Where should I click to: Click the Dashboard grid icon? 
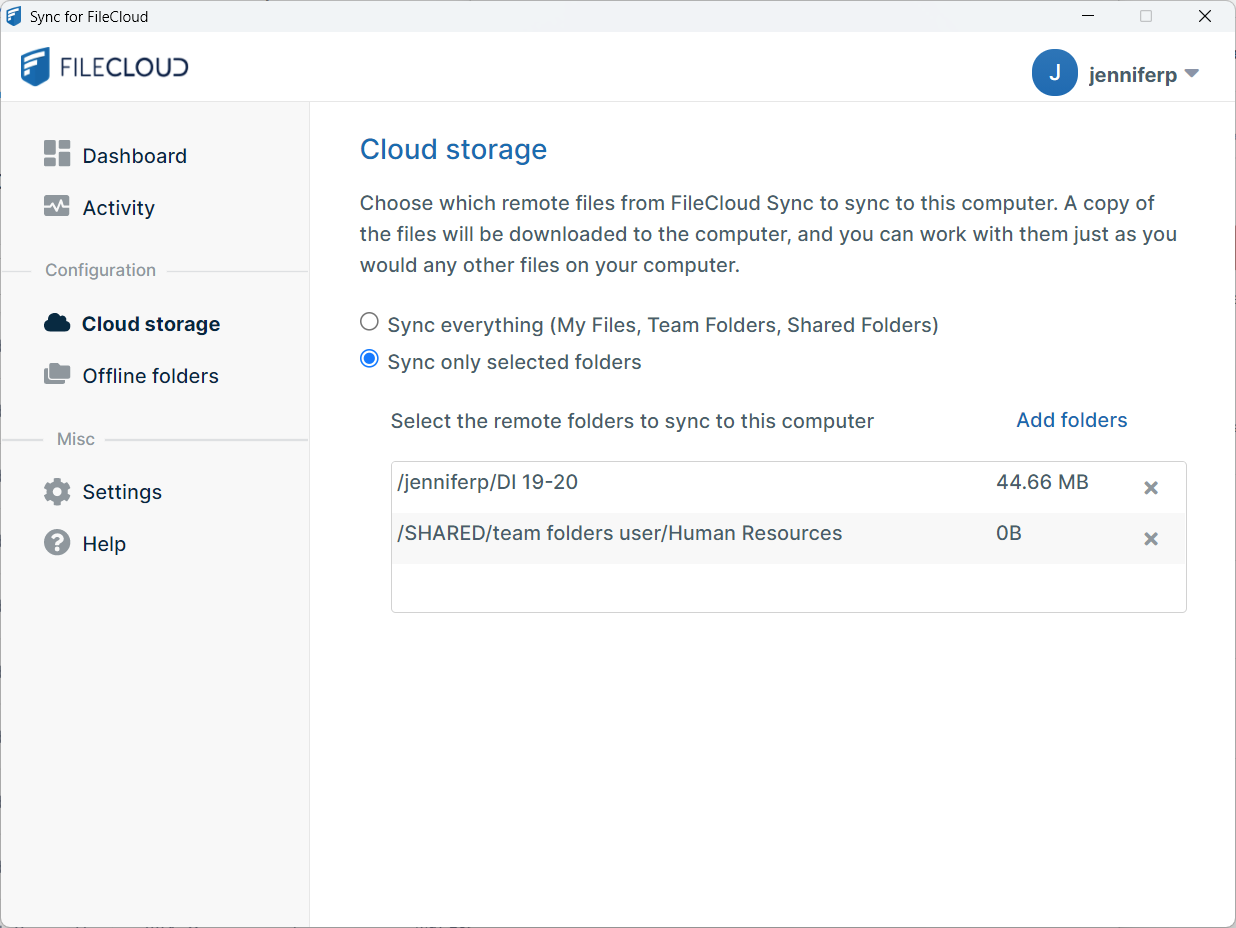click(57, 154)
